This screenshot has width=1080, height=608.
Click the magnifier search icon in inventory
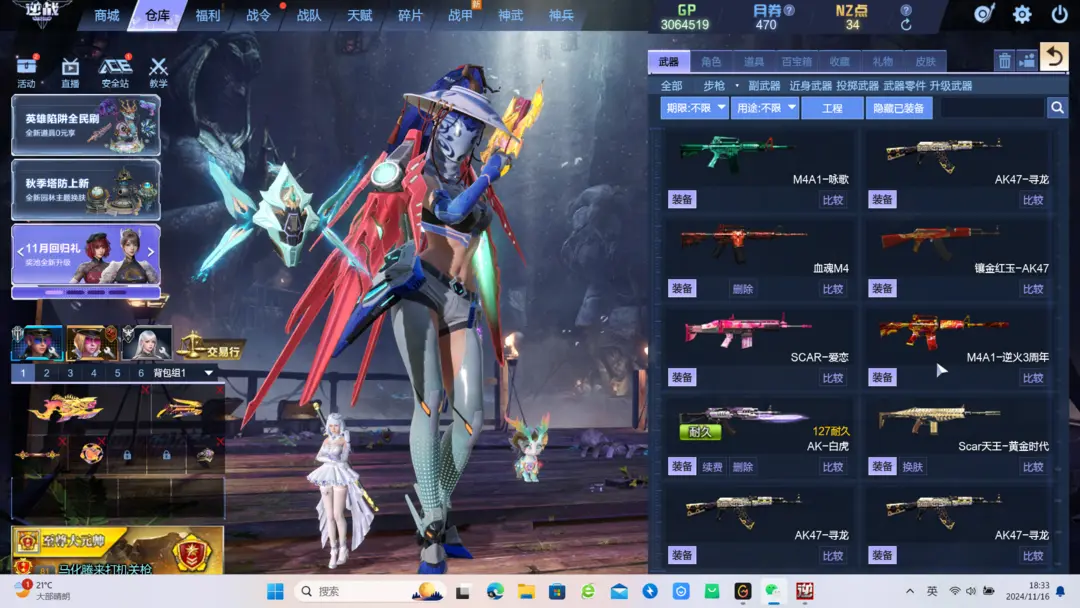click(1057, 108)
